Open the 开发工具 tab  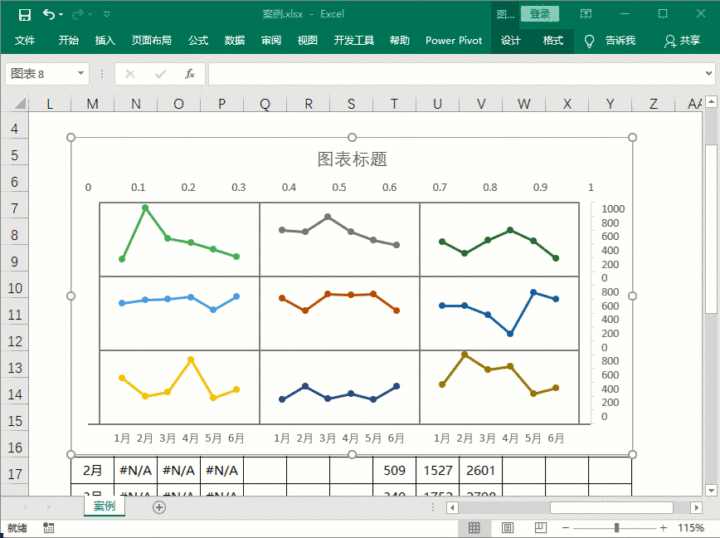click(354, 40)
